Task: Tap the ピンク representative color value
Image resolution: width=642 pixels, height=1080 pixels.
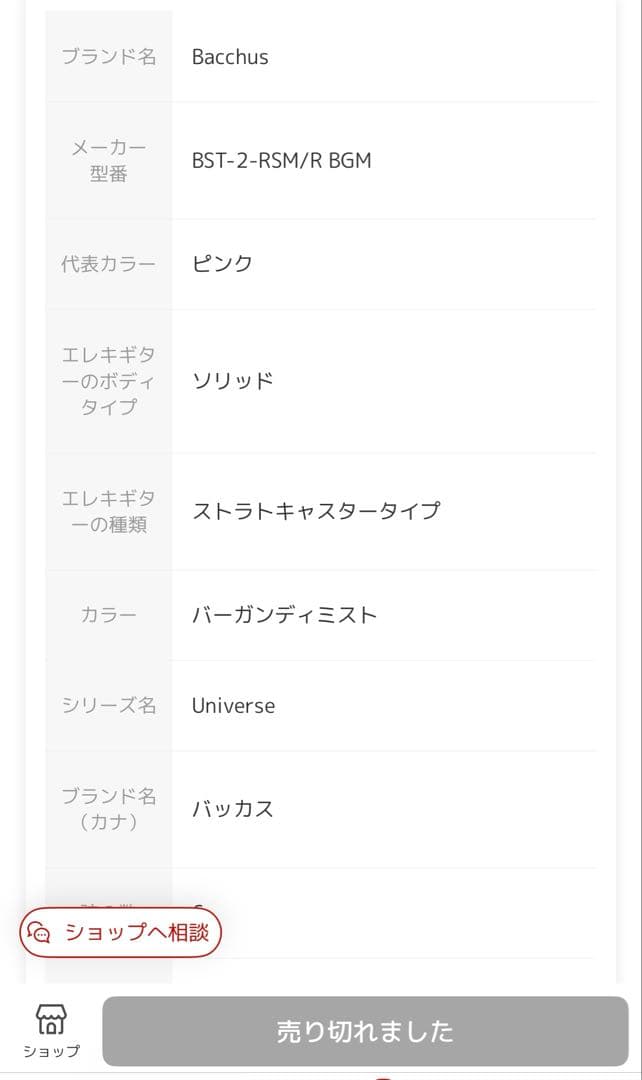Action: click(221, 264)
